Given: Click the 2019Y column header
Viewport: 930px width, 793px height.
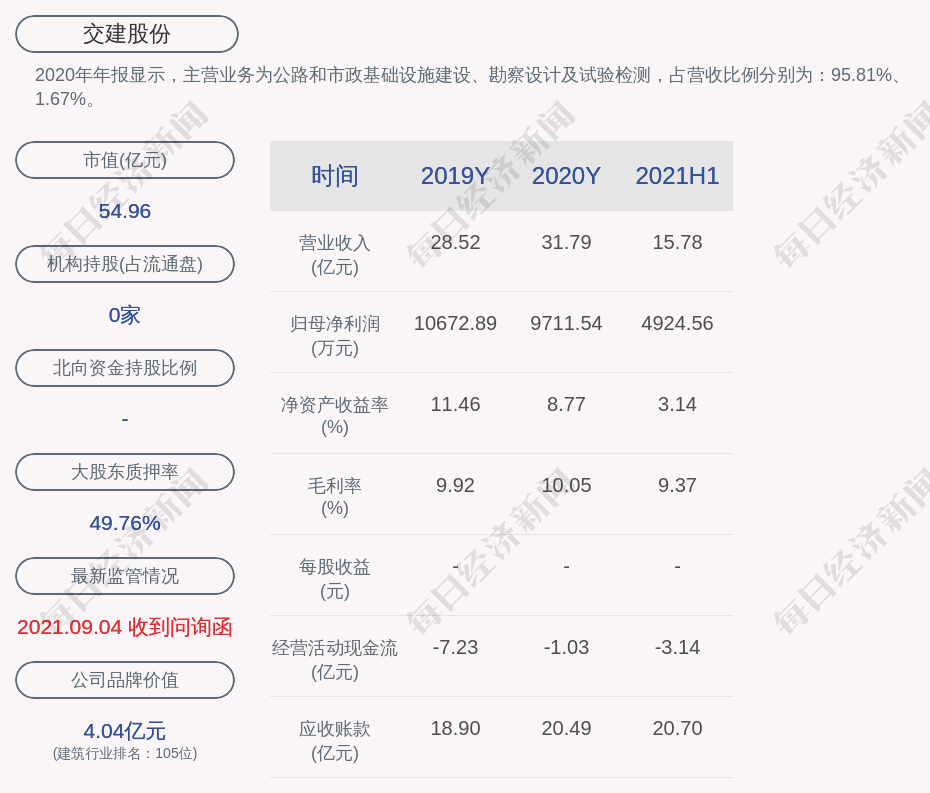Looking at the screenshot, I should coord(455,176).
